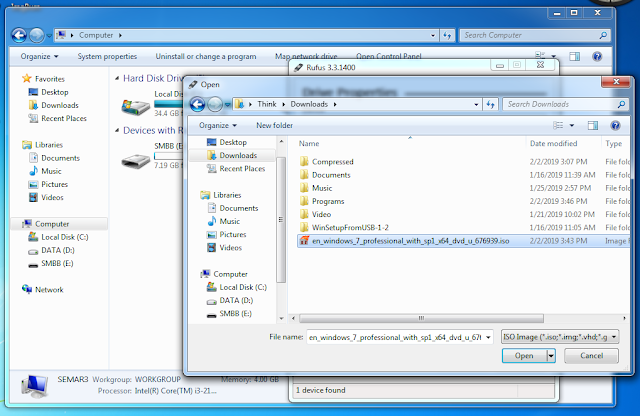
Task: Click Back arrow in Computer window
Action: click(19, 36)
